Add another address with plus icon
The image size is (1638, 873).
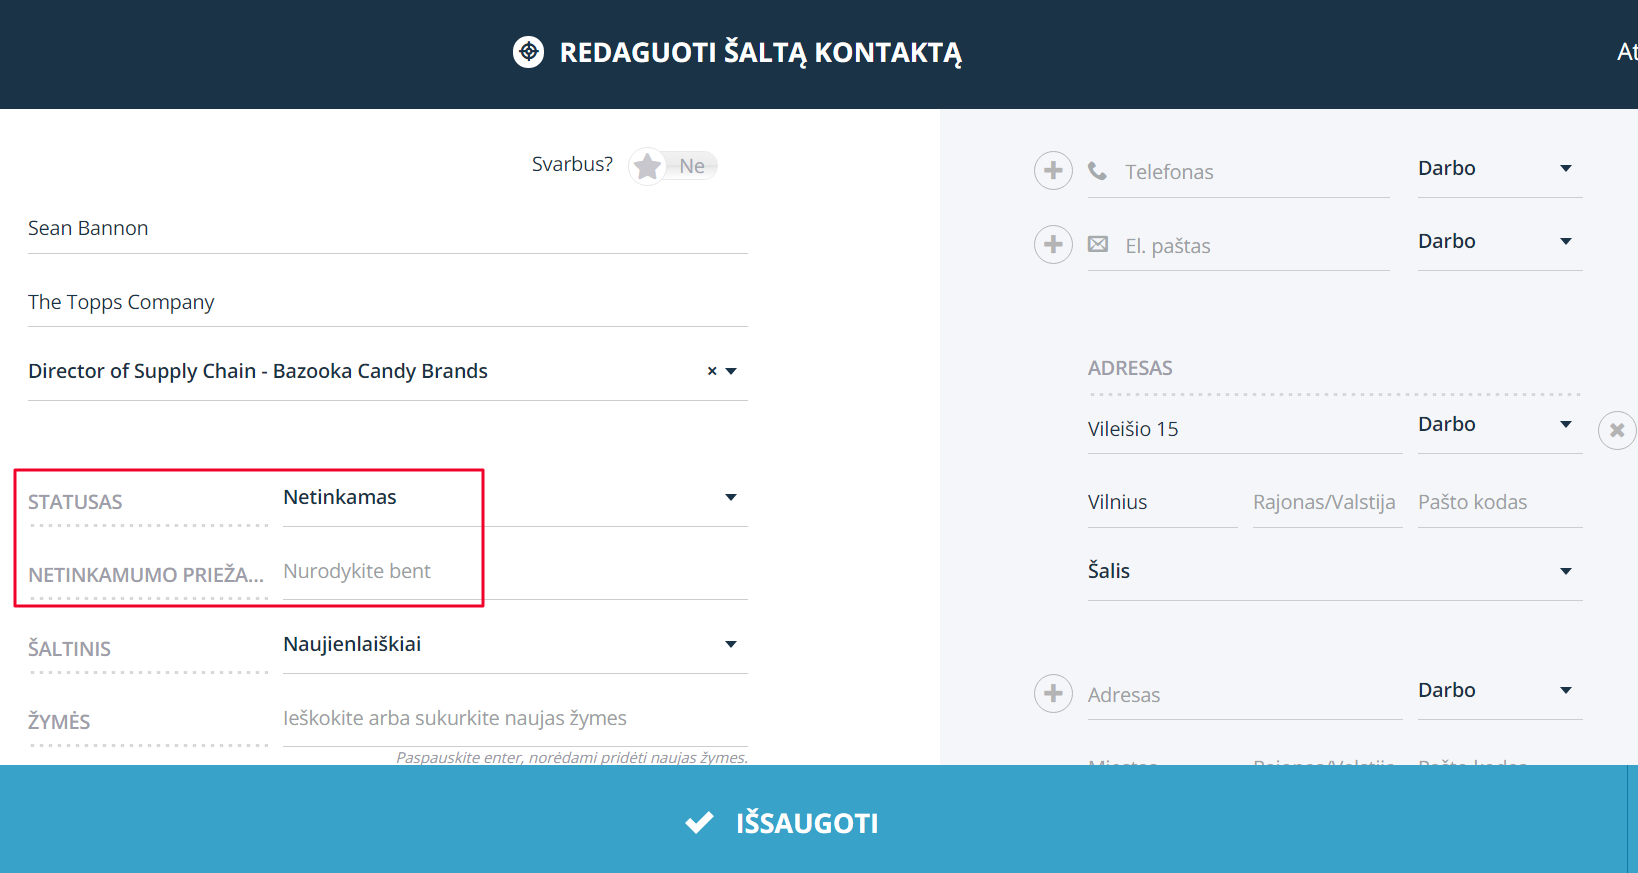(x=1053, y=693)
